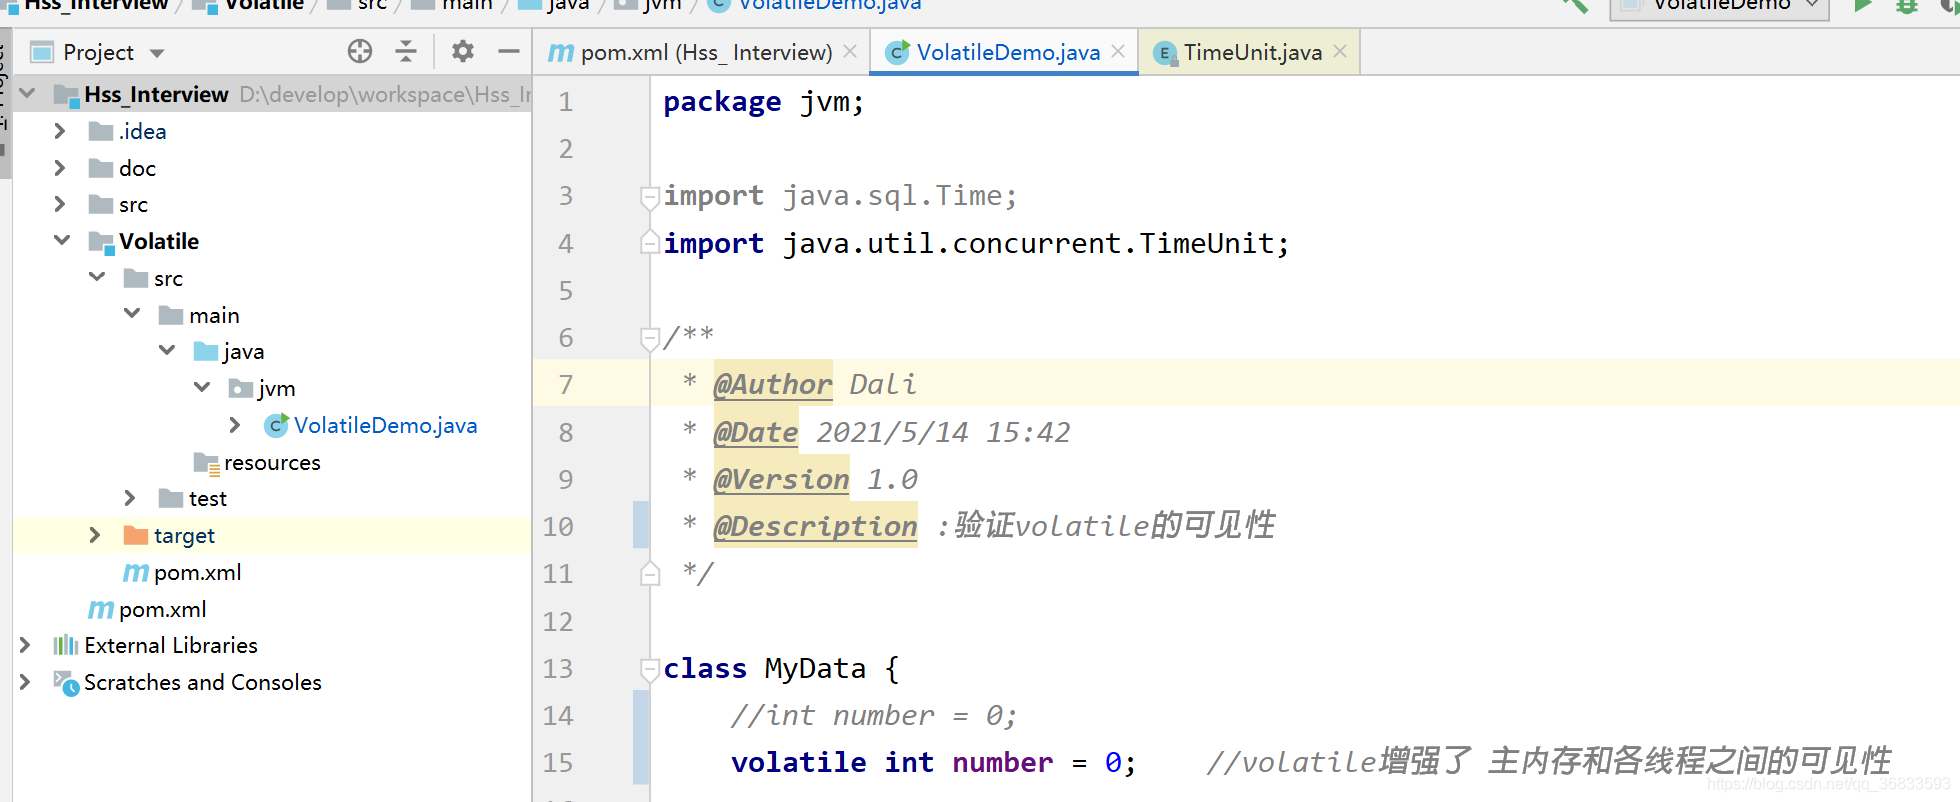The height and width of the screenshot is (802, 1960).
Task: Select Volatile module's pom.xml maven icon
Action: click(x=136, y=573)
